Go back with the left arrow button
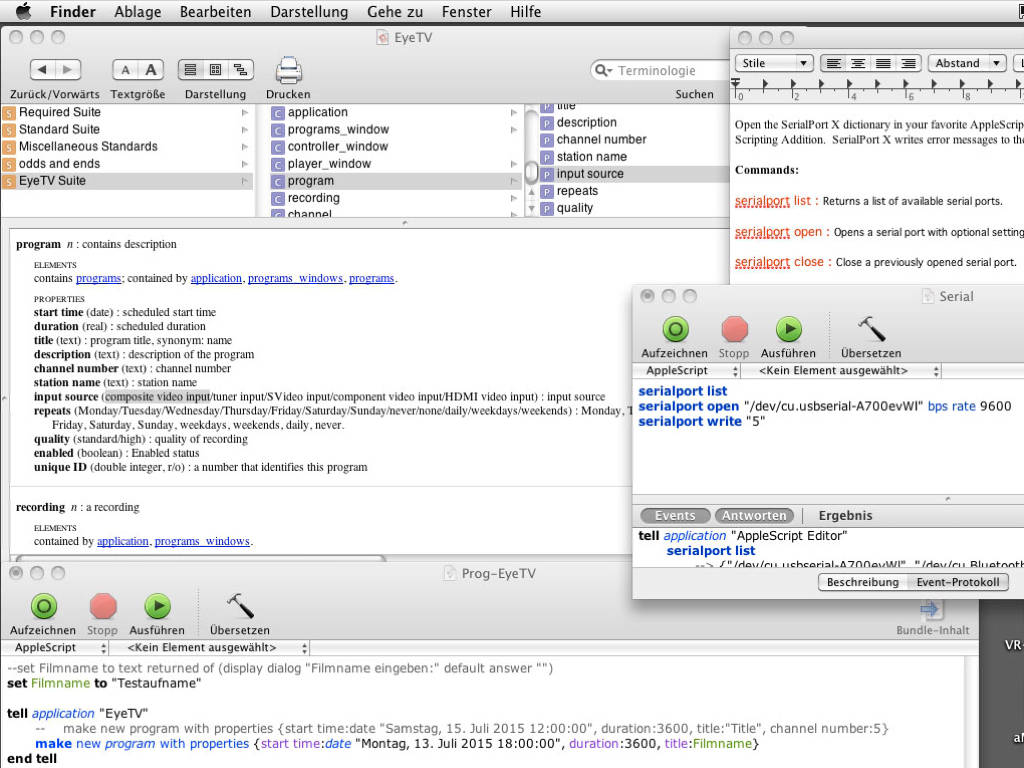1024x768 pixels. tap(43, 70)
